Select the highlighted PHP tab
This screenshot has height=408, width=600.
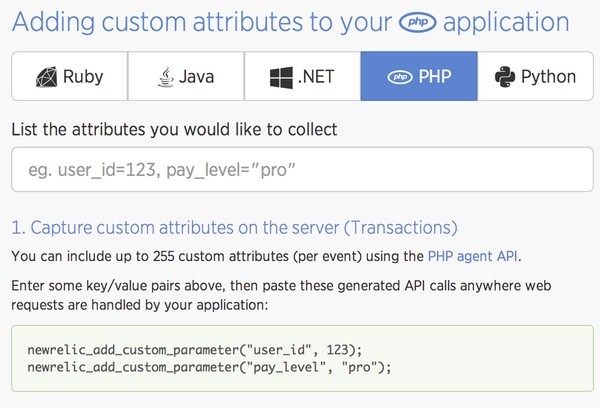tap(419, 76)
